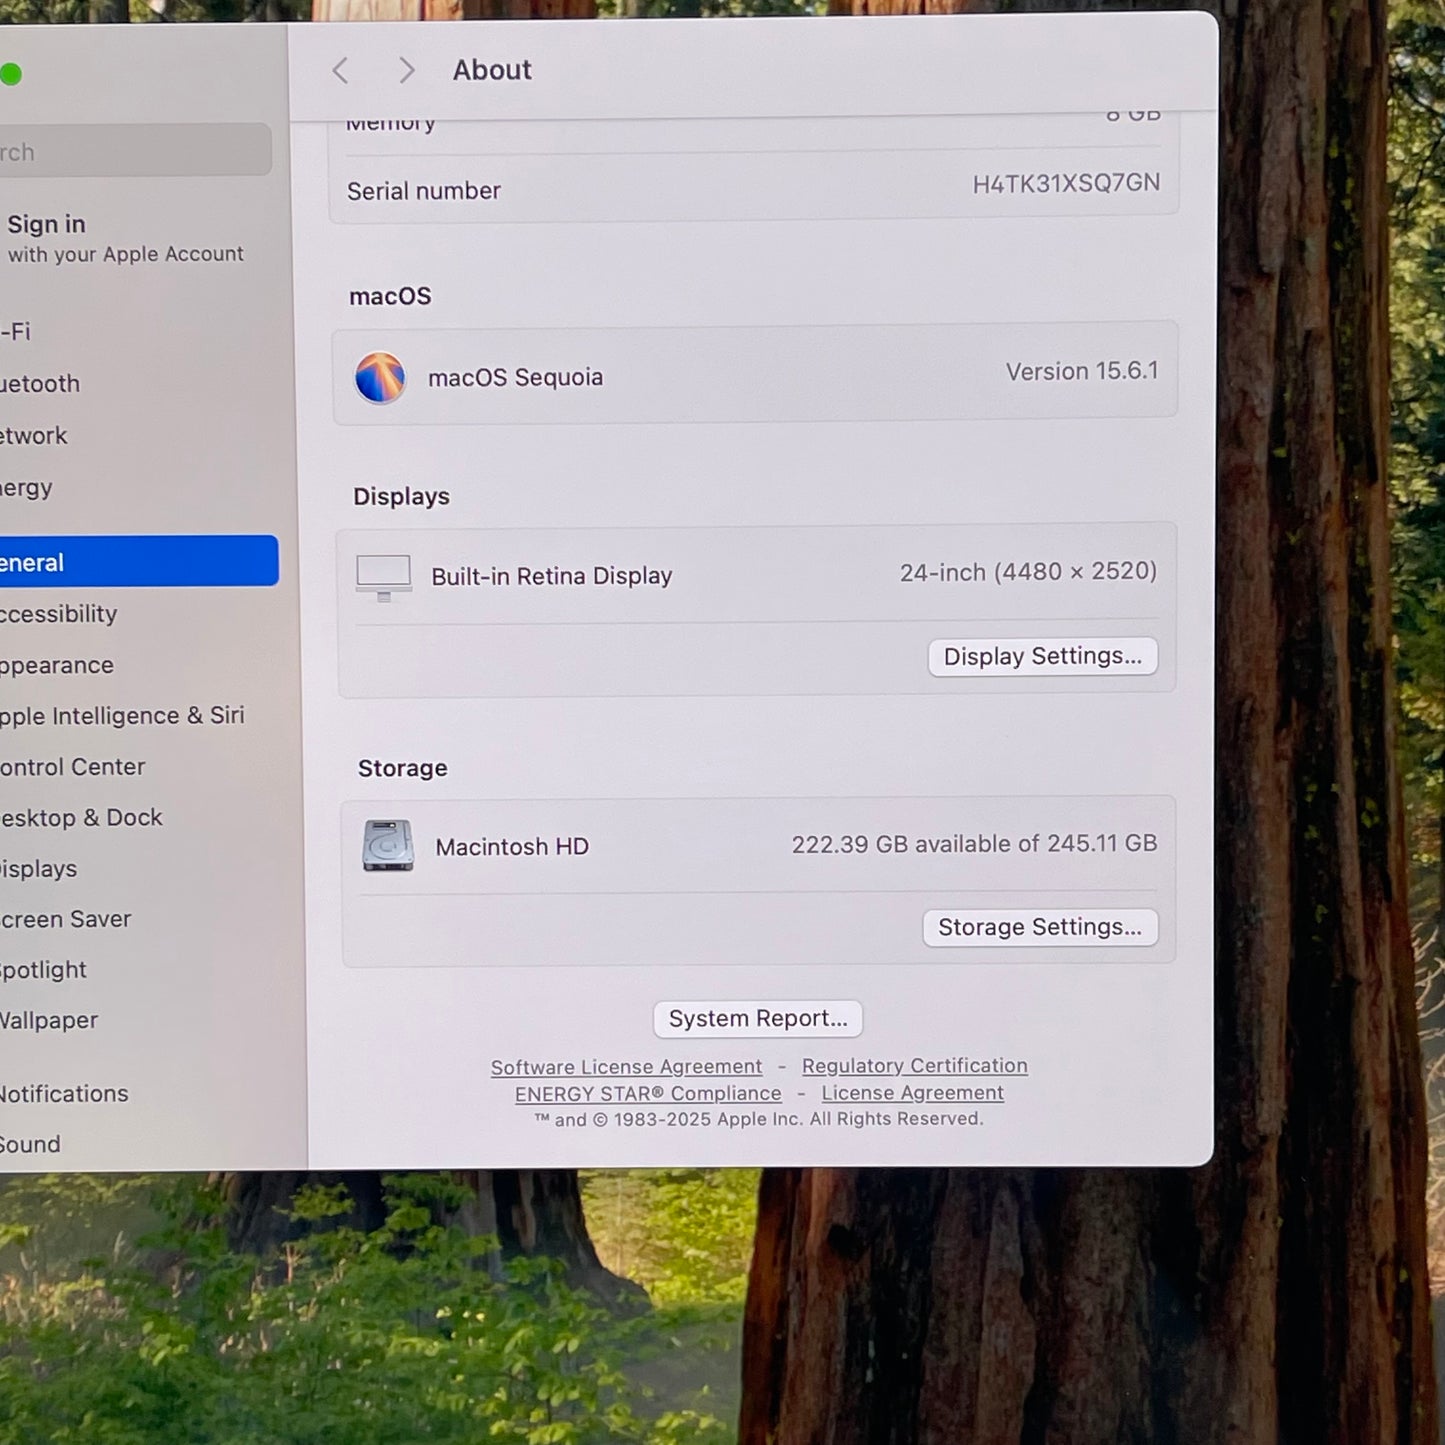
Task: Open the System Report
Action: 757,1019
